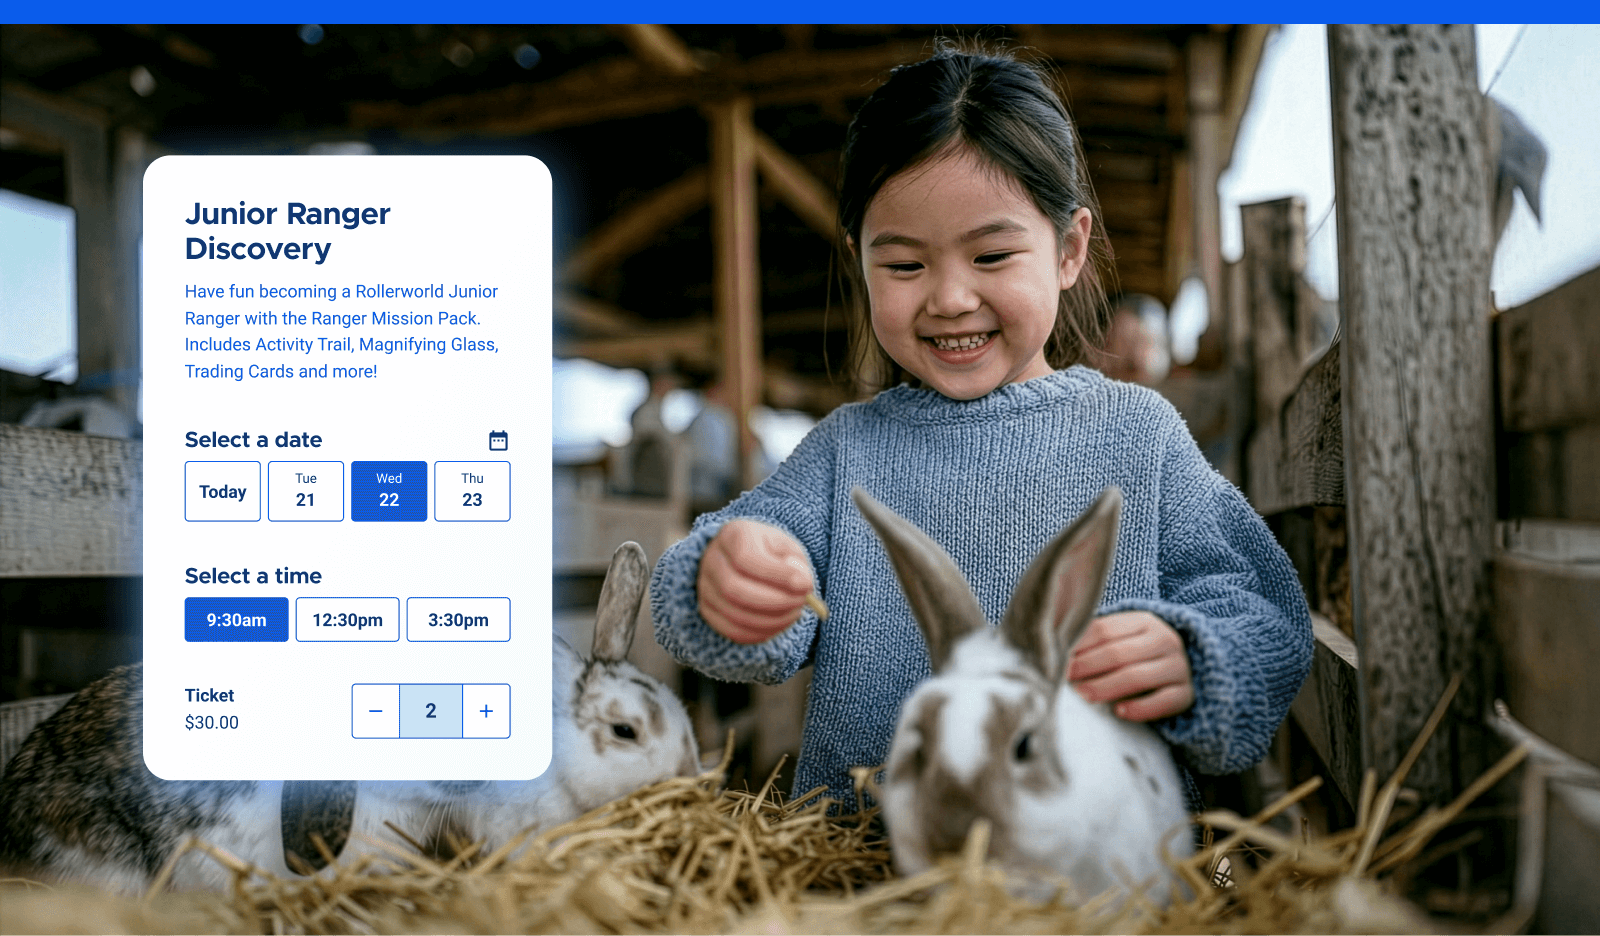Increase ticket quantity with plus button
The width and height of the screenshot is (1600, 936).
coord(486,711)
